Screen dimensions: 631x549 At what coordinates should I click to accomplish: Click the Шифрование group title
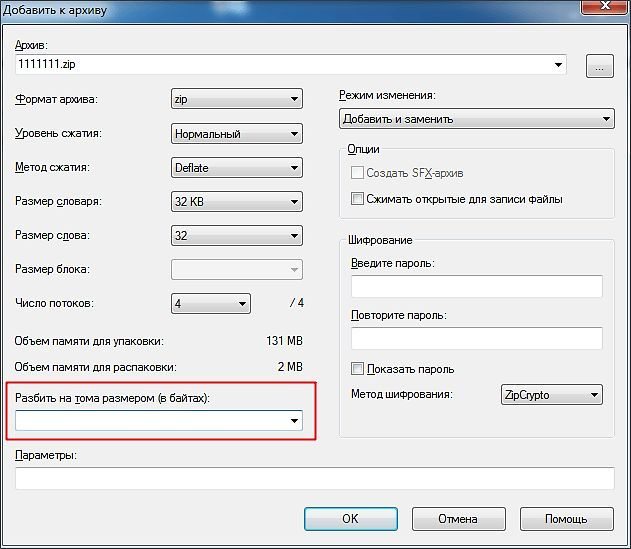(380, 240)
